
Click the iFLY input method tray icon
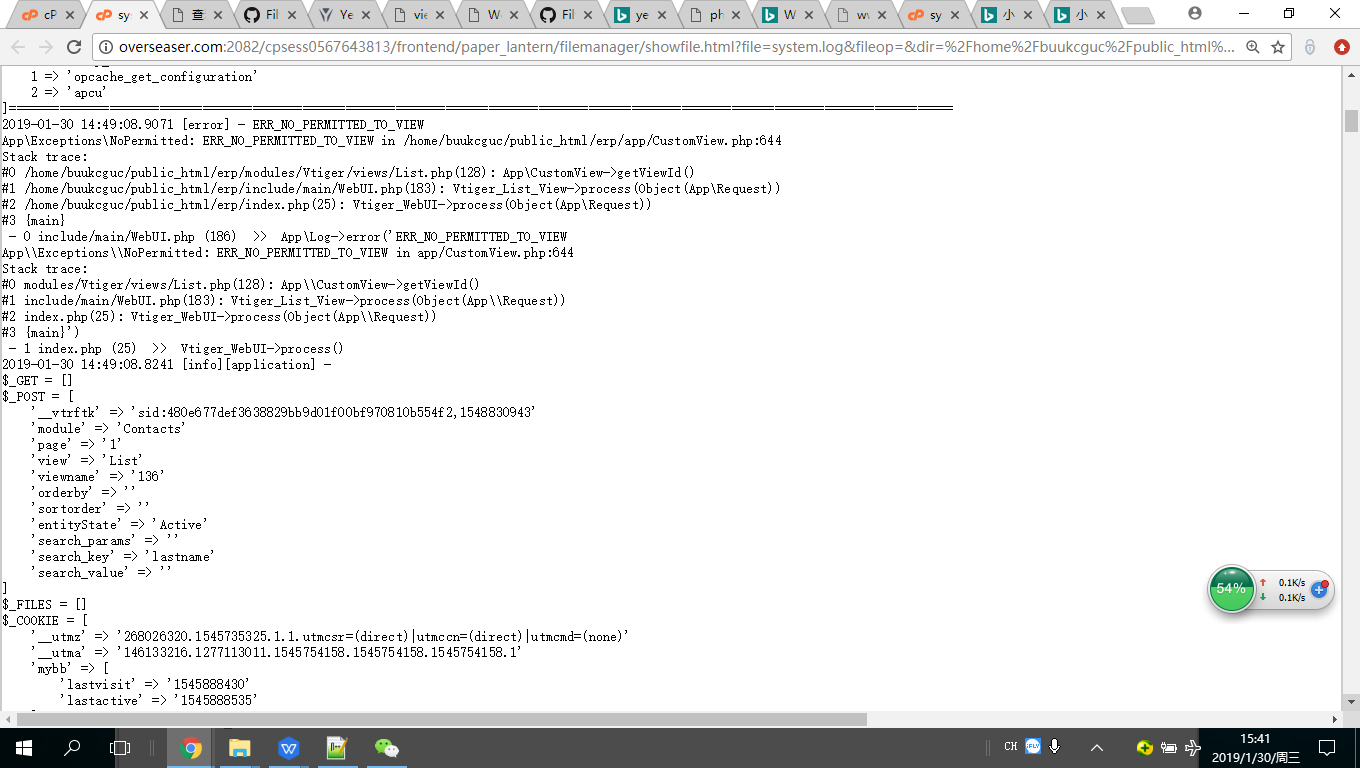pos(1033,747)
